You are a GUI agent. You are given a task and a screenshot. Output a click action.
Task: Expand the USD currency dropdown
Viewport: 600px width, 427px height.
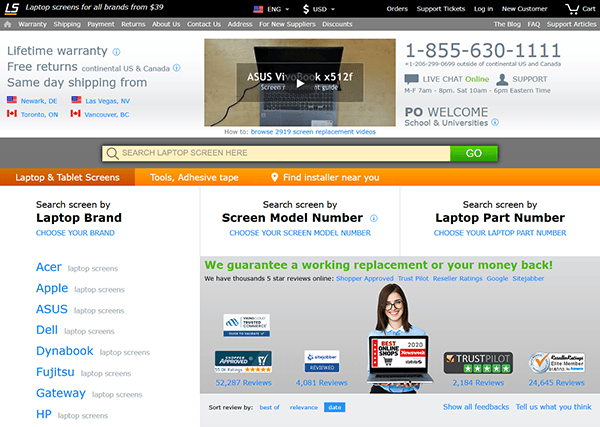[x=324, y=9]
